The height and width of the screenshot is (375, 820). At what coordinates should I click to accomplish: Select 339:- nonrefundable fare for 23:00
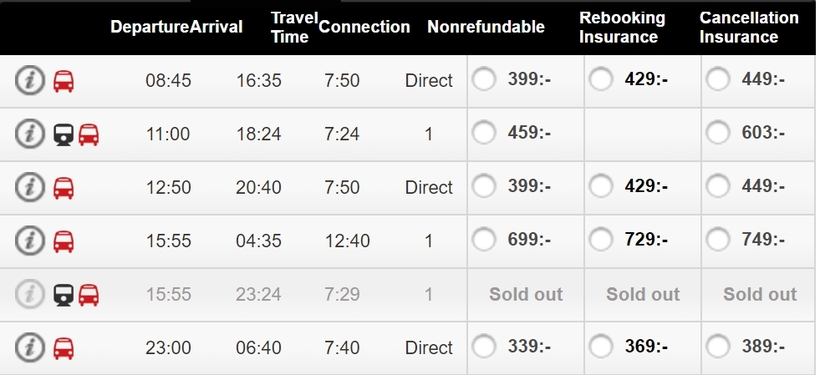tap(484, 346)
